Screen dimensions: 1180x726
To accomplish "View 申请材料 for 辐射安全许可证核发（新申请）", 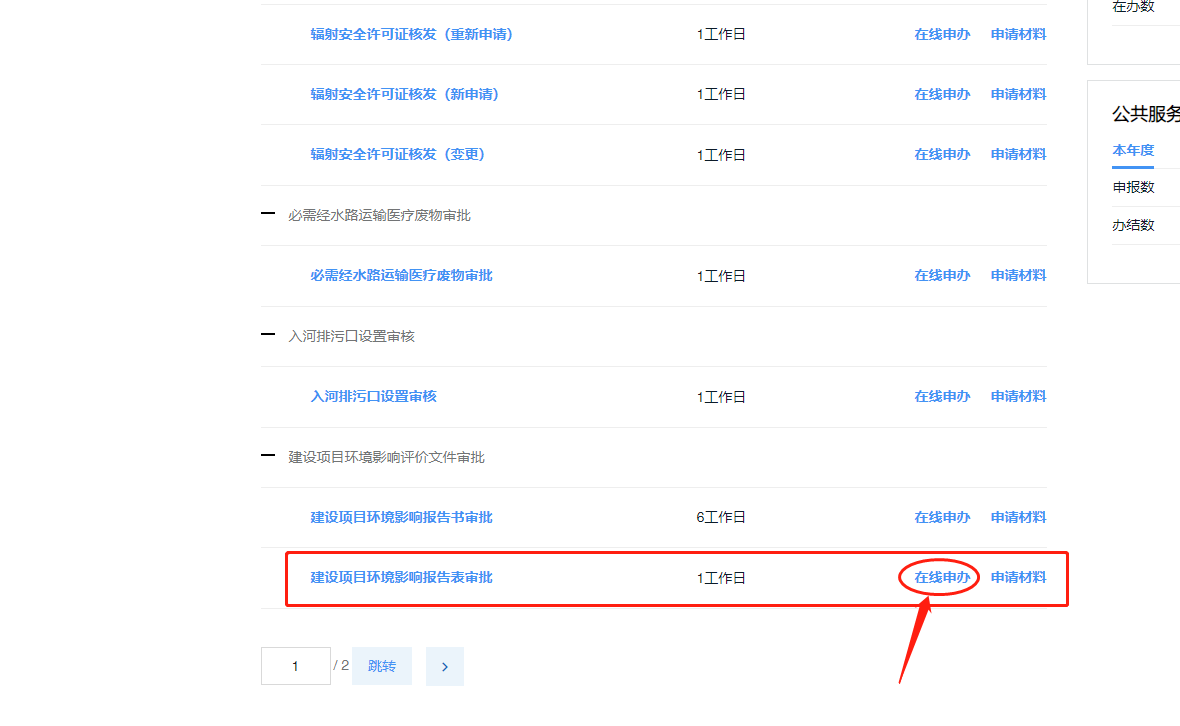I will [x=1018, y=94].
